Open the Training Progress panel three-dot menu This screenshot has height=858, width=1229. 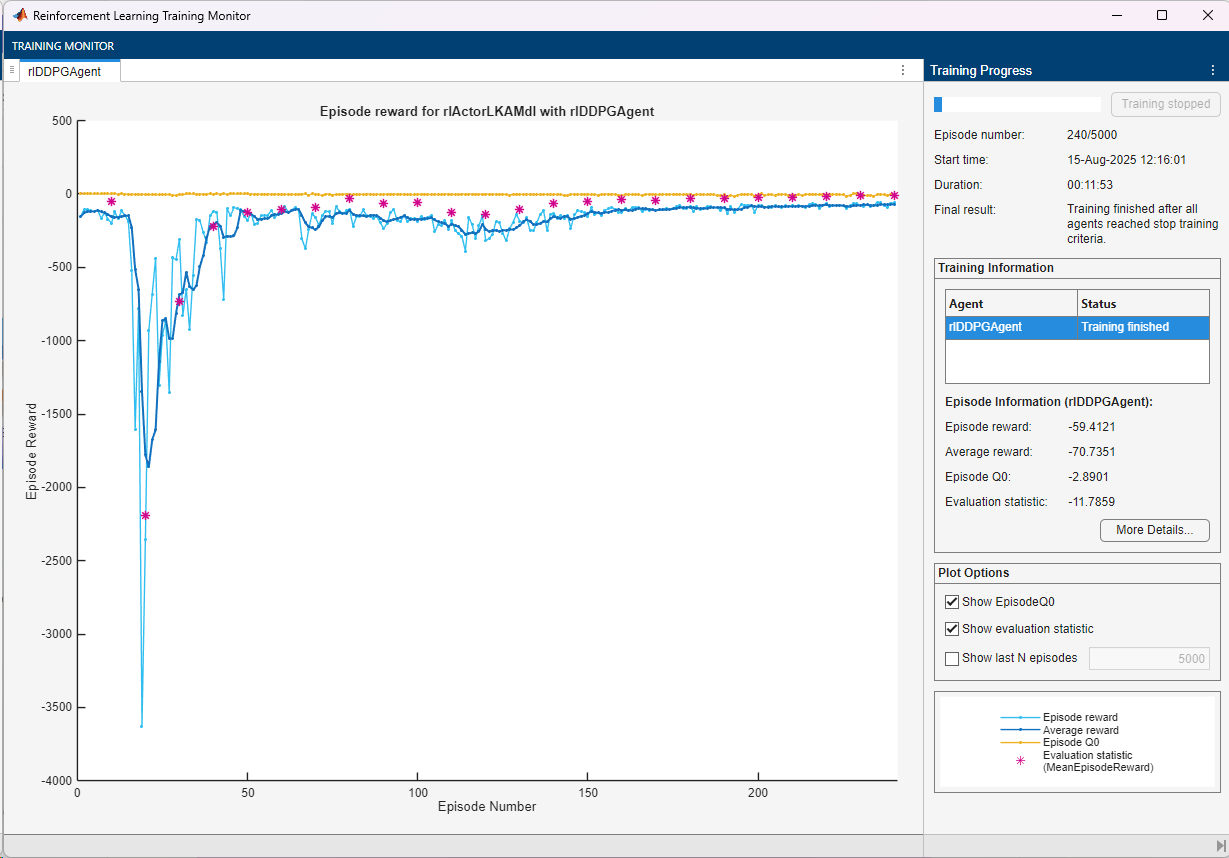click(x=1213, y=70)
